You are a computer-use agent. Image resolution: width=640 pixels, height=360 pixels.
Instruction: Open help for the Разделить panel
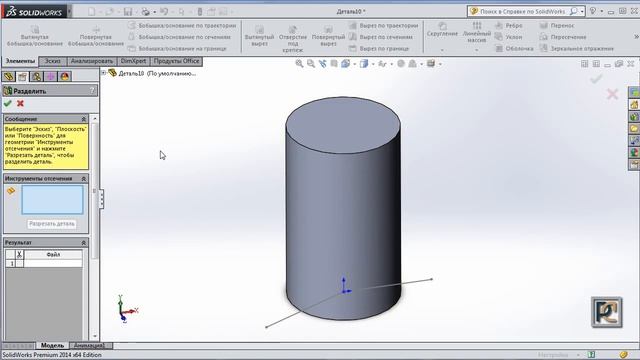[92, 91]
